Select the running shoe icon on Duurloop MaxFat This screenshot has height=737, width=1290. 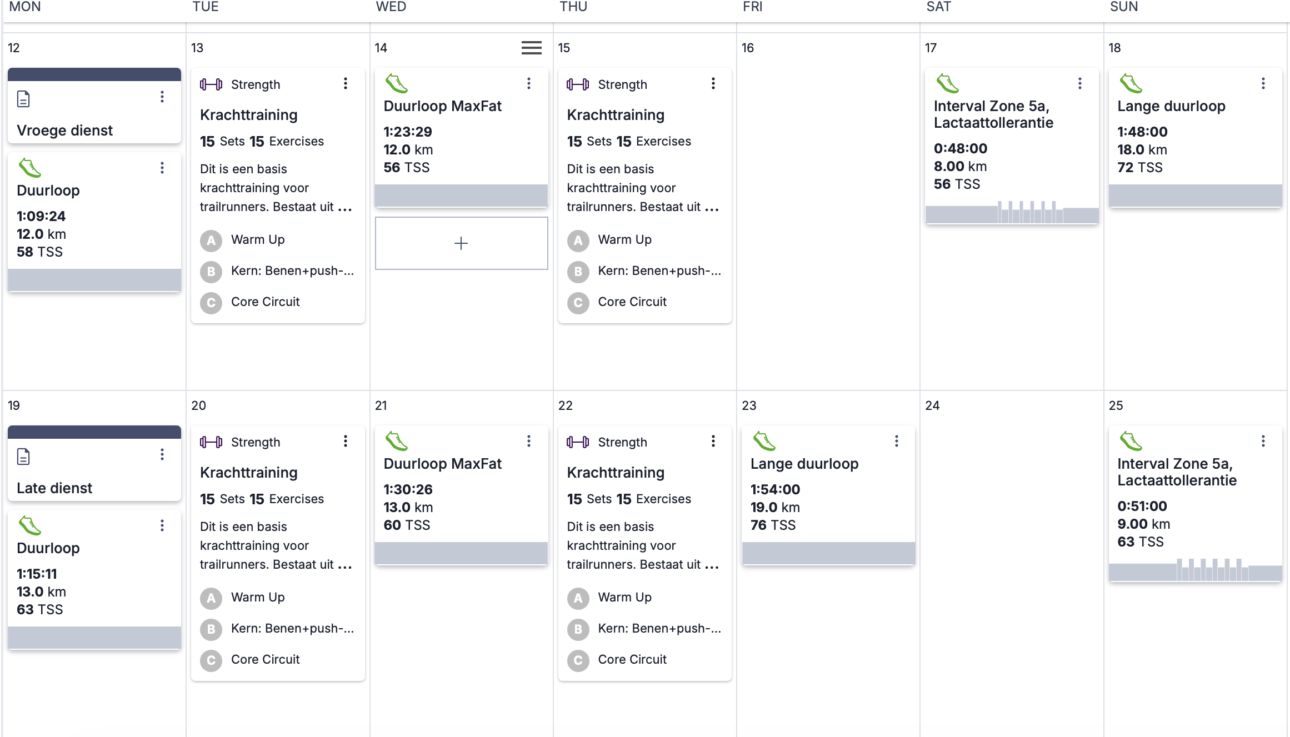pyautogui.click(x=396, y=82)
